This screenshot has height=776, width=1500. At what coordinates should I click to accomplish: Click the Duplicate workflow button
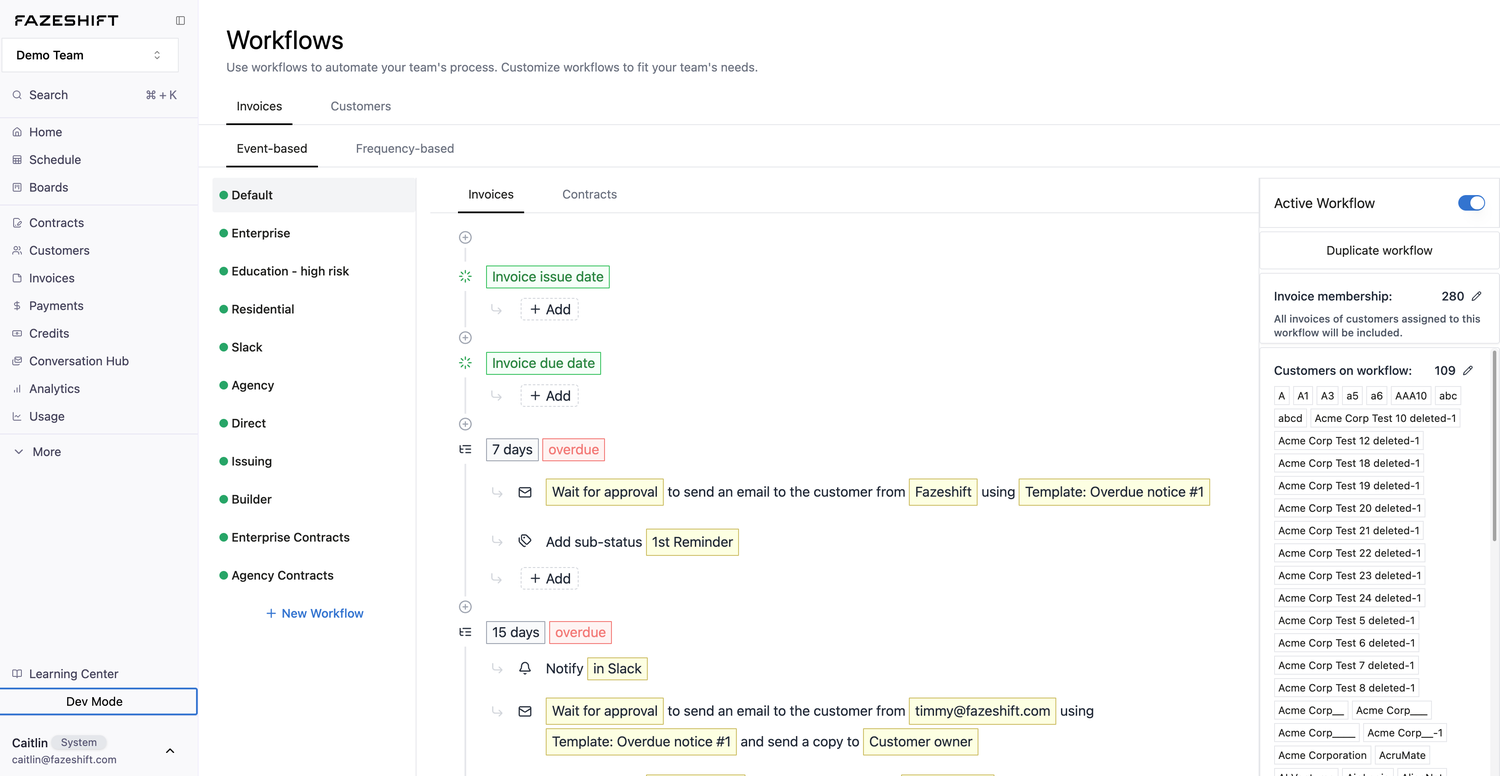(x=1379, y=250)
